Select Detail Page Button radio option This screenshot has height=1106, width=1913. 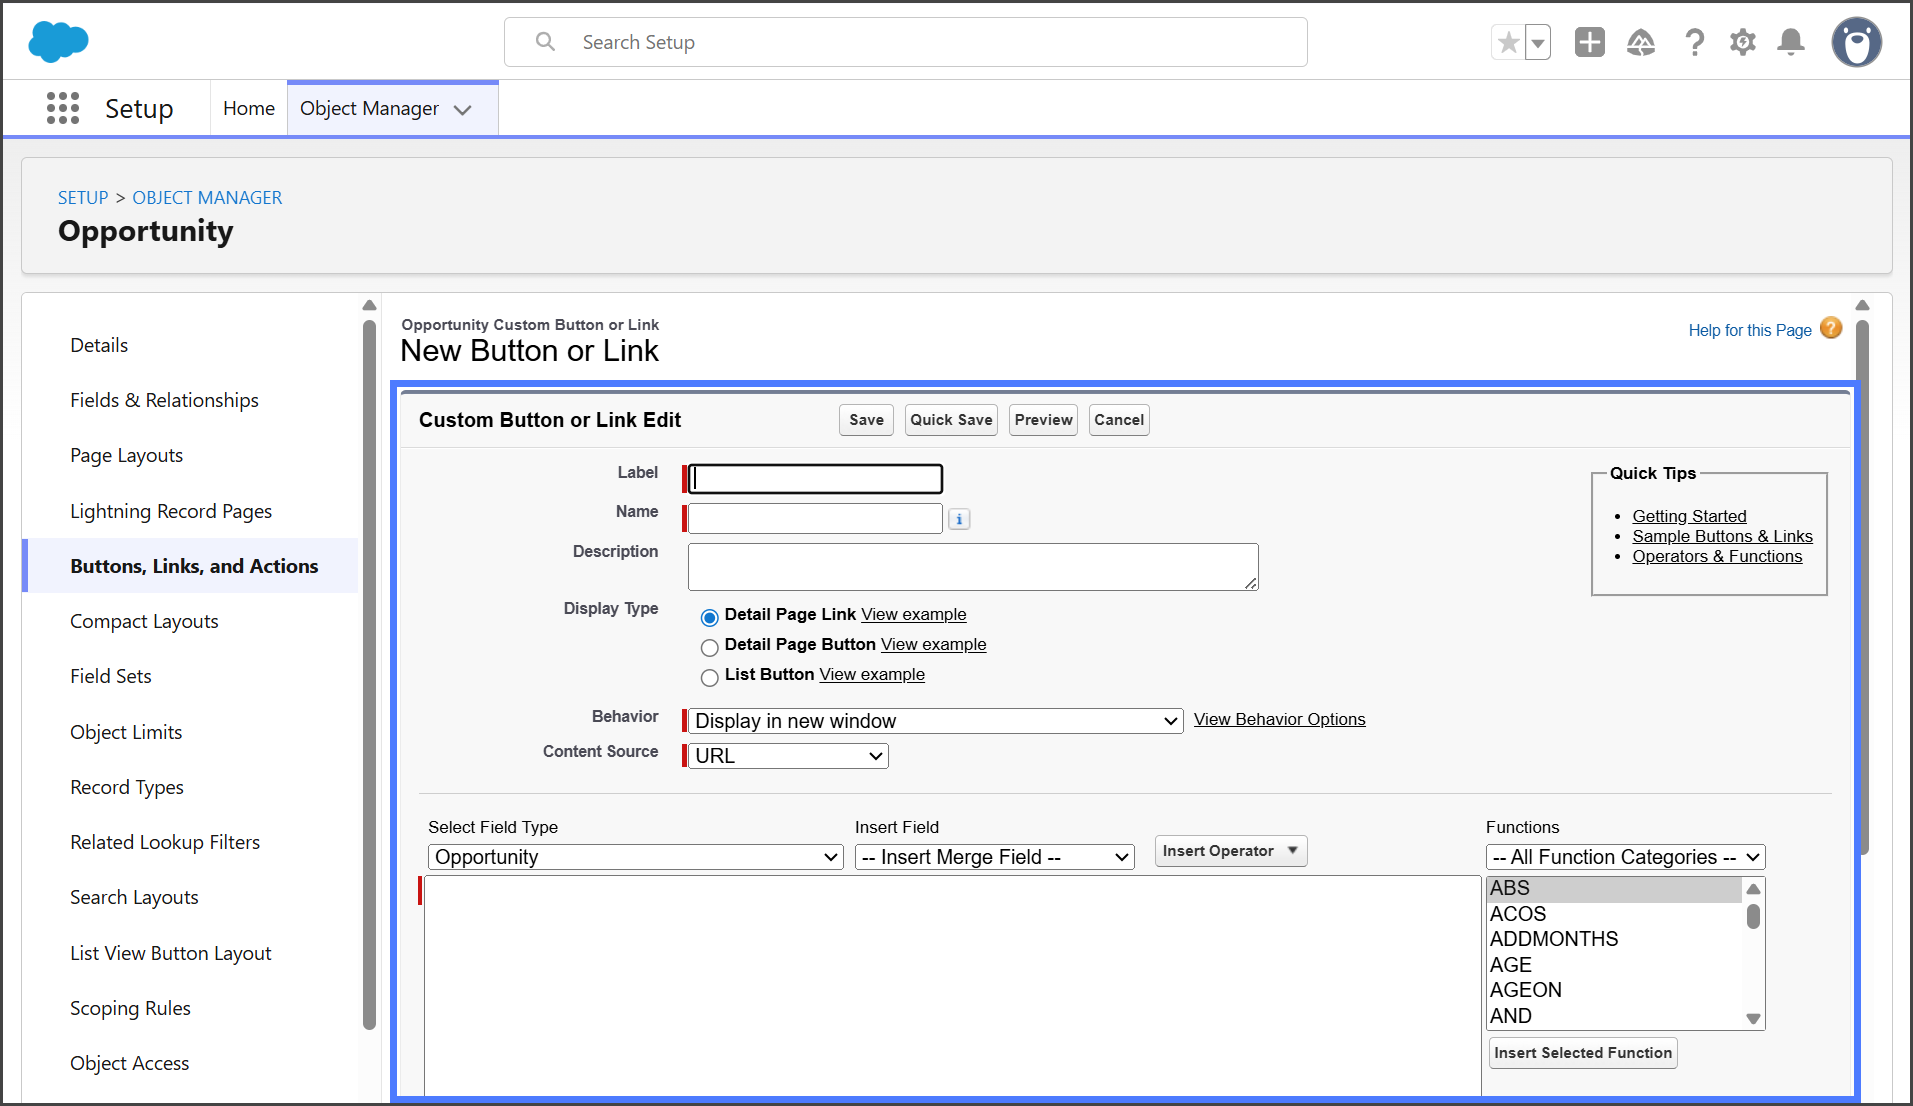(x=710, y=647)
